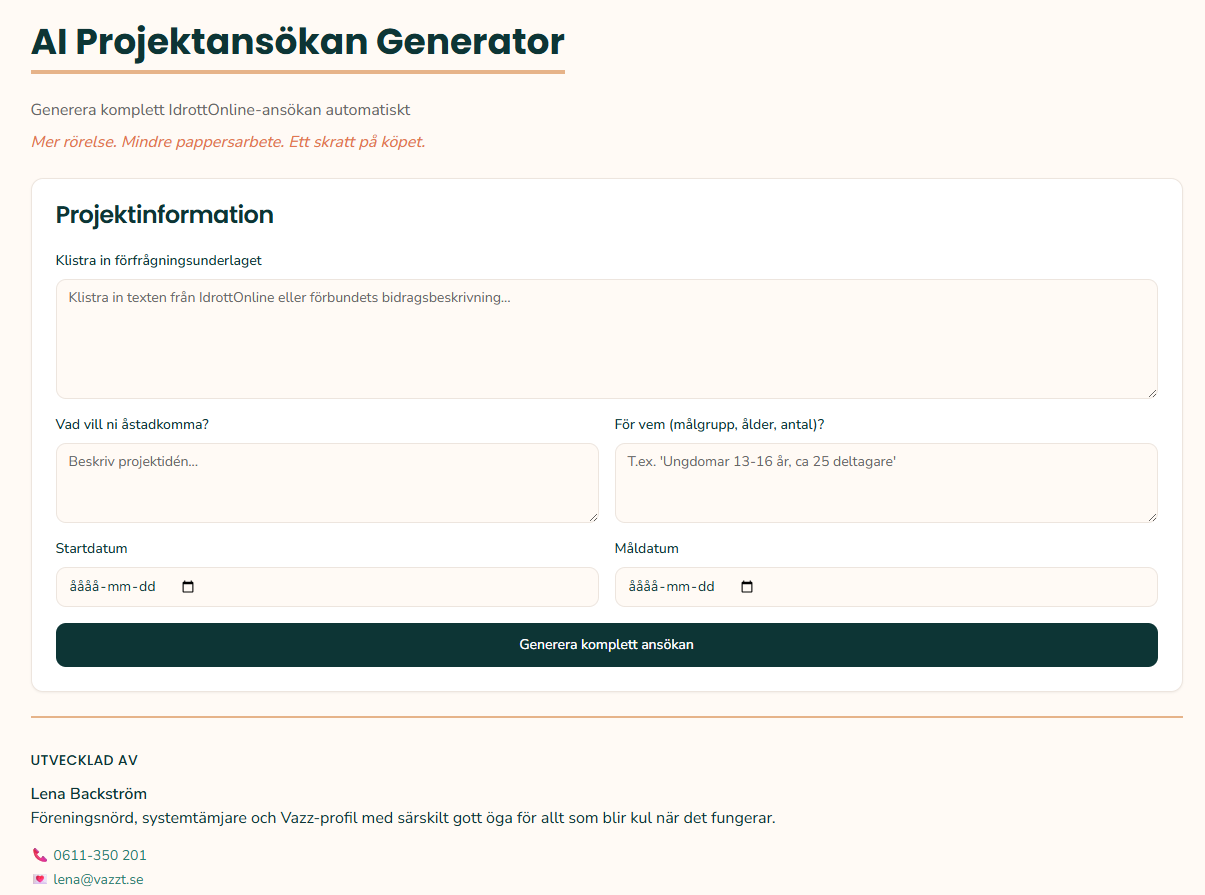Call the phone number 0611-350 201 link
Image resolution: width=1205 pixels, height=895 pixels.
(x=100, y=855)
